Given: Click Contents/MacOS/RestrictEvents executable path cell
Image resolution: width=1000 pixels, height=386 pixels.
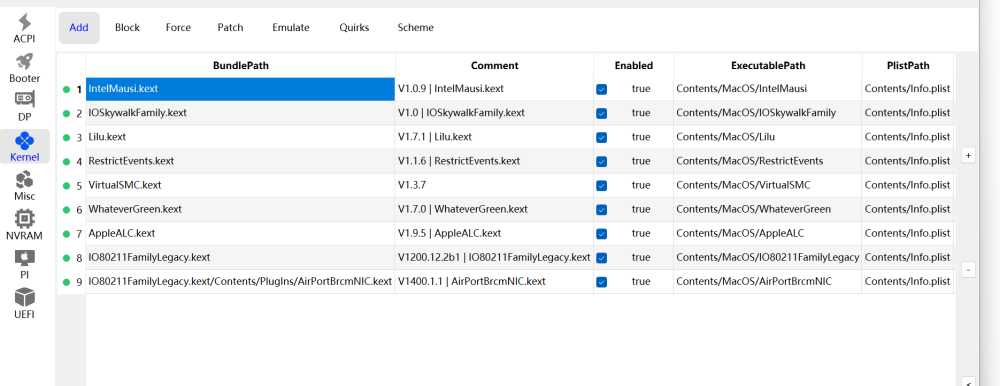Looking at the screenshot, I should tap(768, 161).
